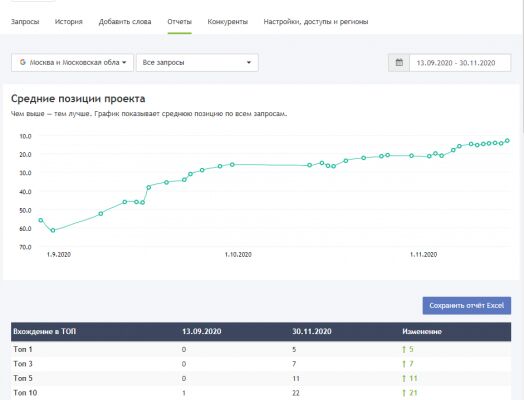Click the Средние позиции проекта heading
The height and width of the screenshot is (400, 524).
(x=78, y=99)
